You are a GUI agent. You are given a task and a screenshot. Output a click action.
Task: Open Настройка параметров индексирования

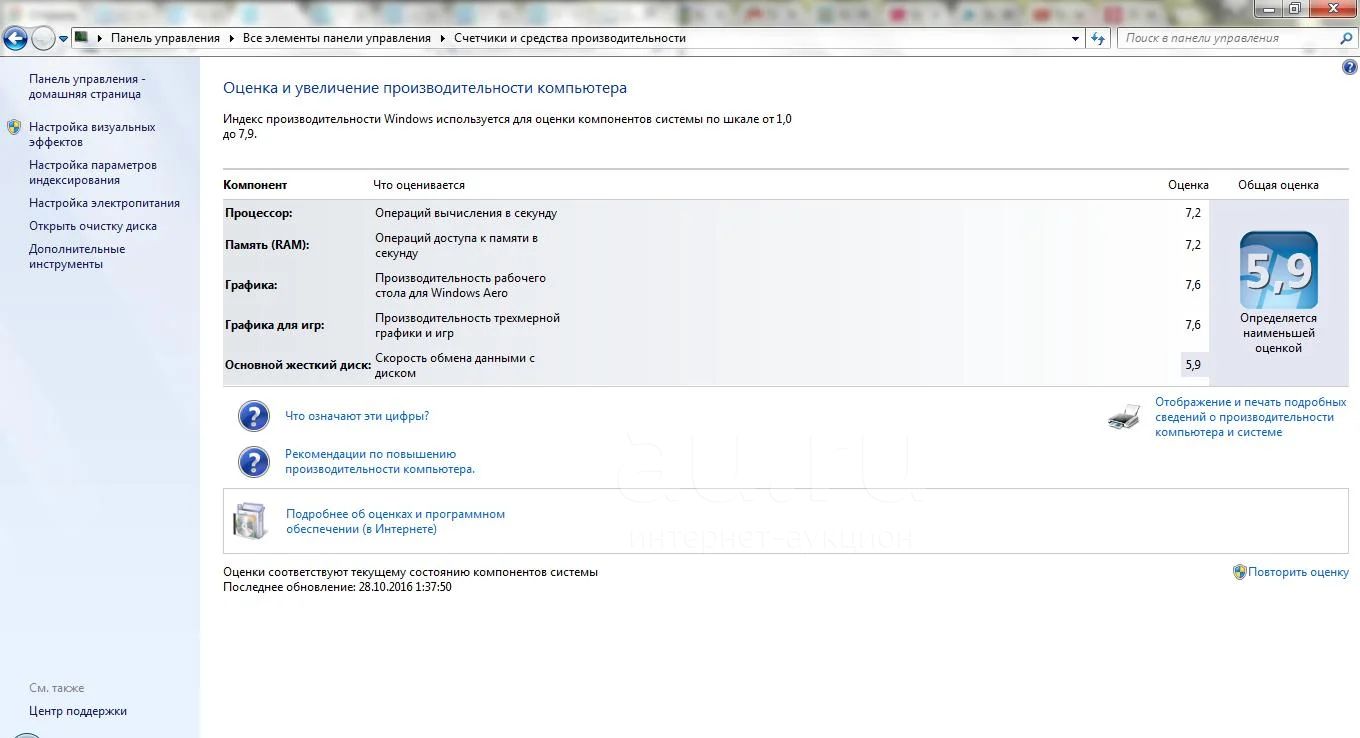tap(93, 172)
